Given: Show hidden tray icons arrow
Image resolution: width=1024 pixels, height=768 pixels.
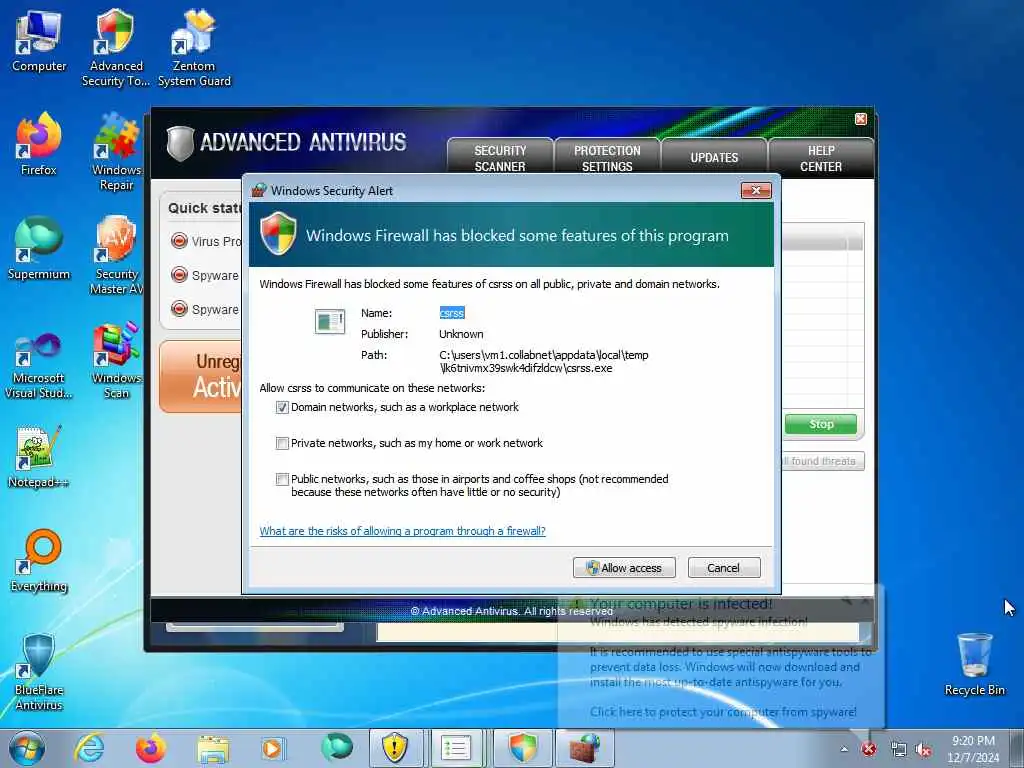Looking at the screenshot, I should pyautogui.click(x=844, y=750).
